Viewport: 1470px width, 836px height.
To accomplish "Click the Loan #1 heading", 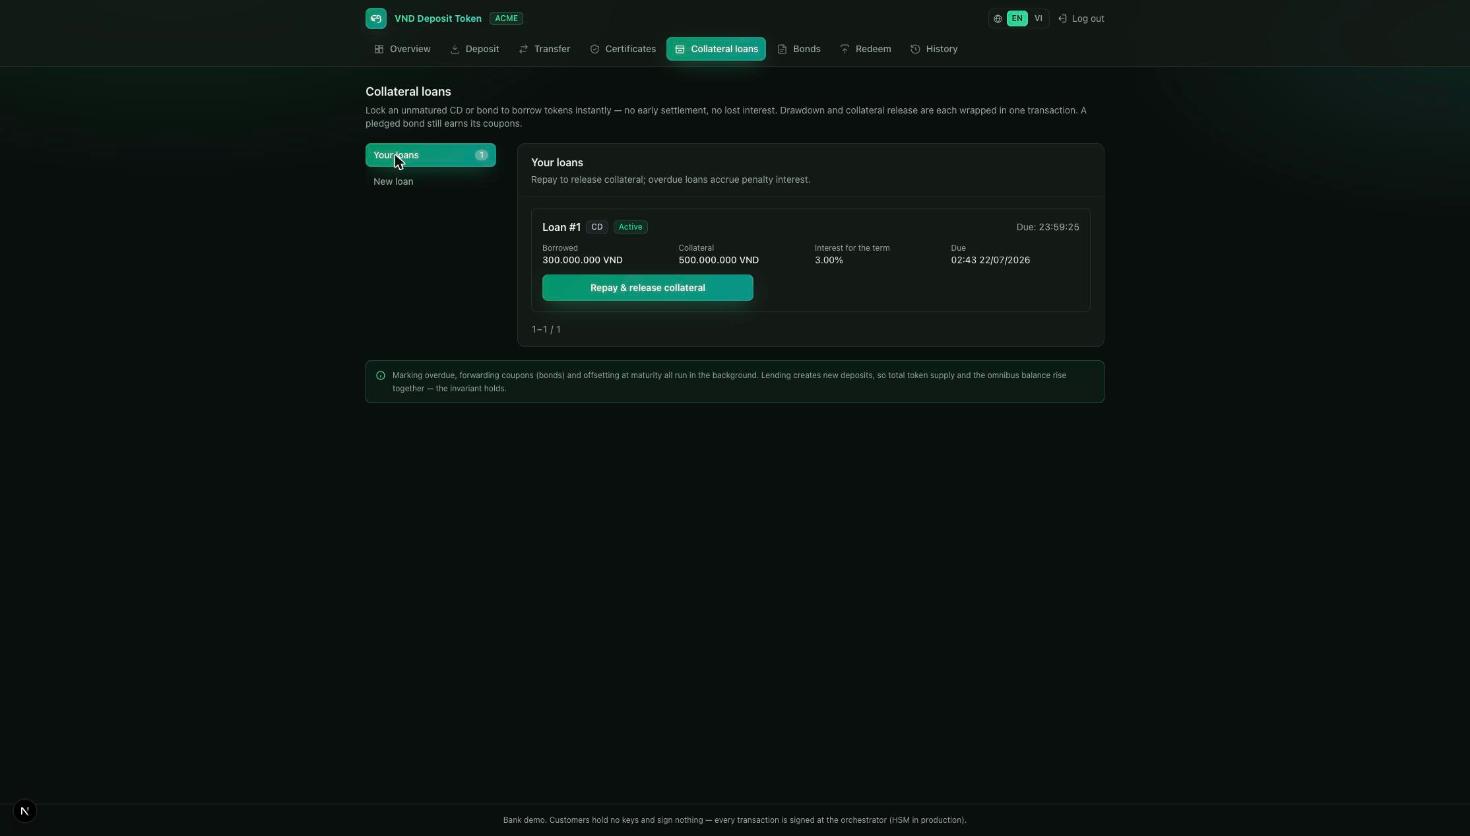I will [561, 227].
